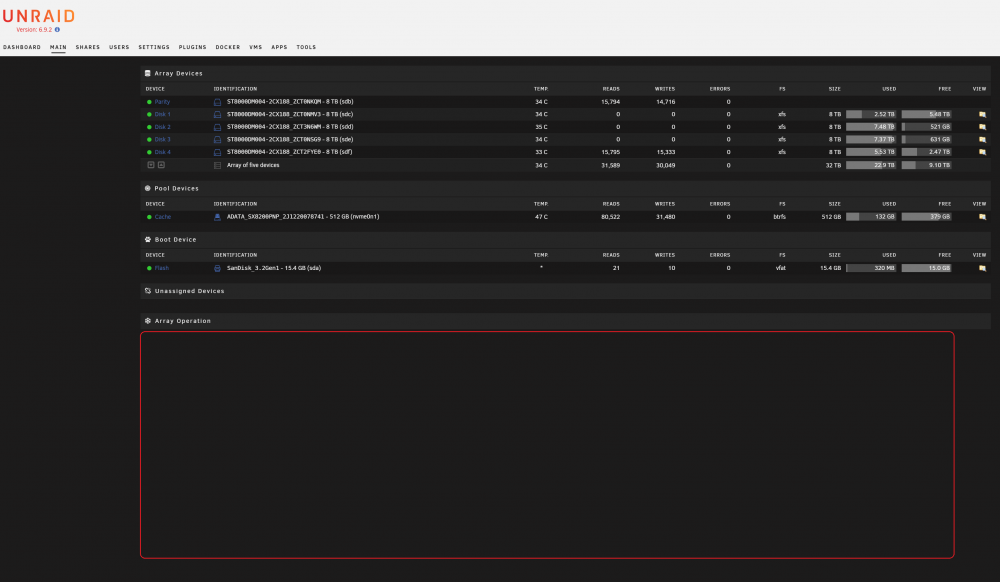Click the Array Devices section icon
1000x582 pixels.
(x=147, y=73)
